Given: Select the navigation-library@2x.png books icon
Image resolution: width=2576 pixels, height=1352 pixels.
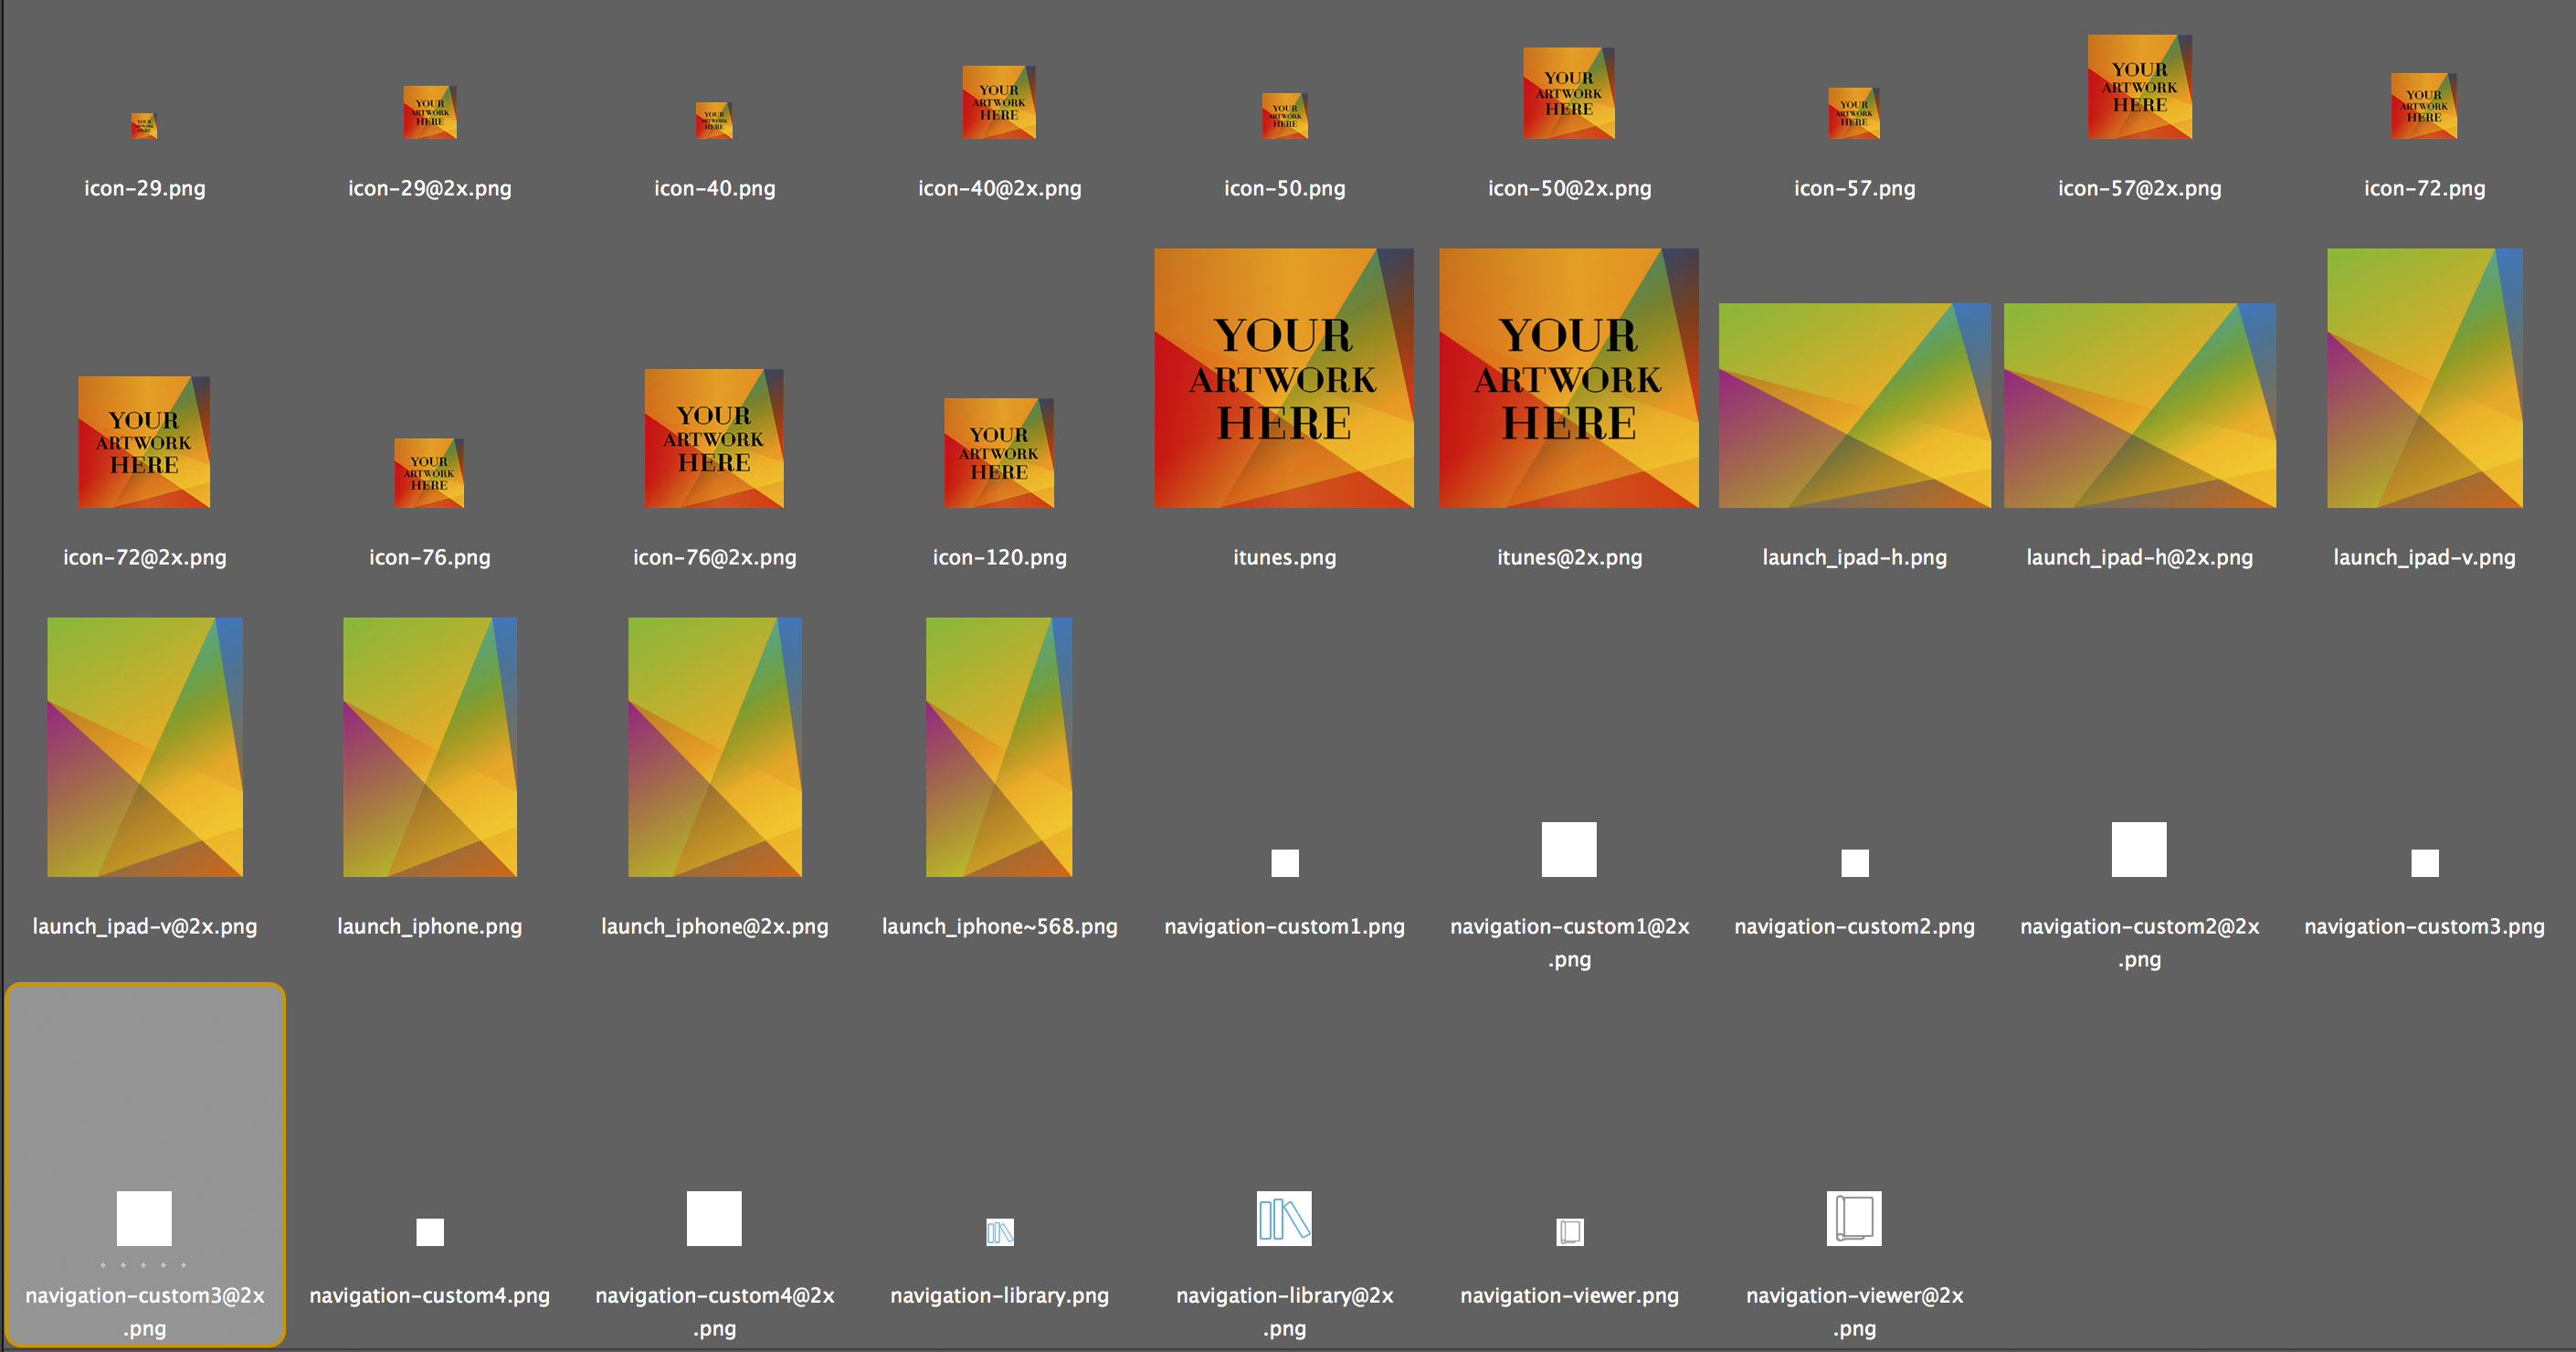Looking at the screenshot, I should (x=1284, y=1218).
